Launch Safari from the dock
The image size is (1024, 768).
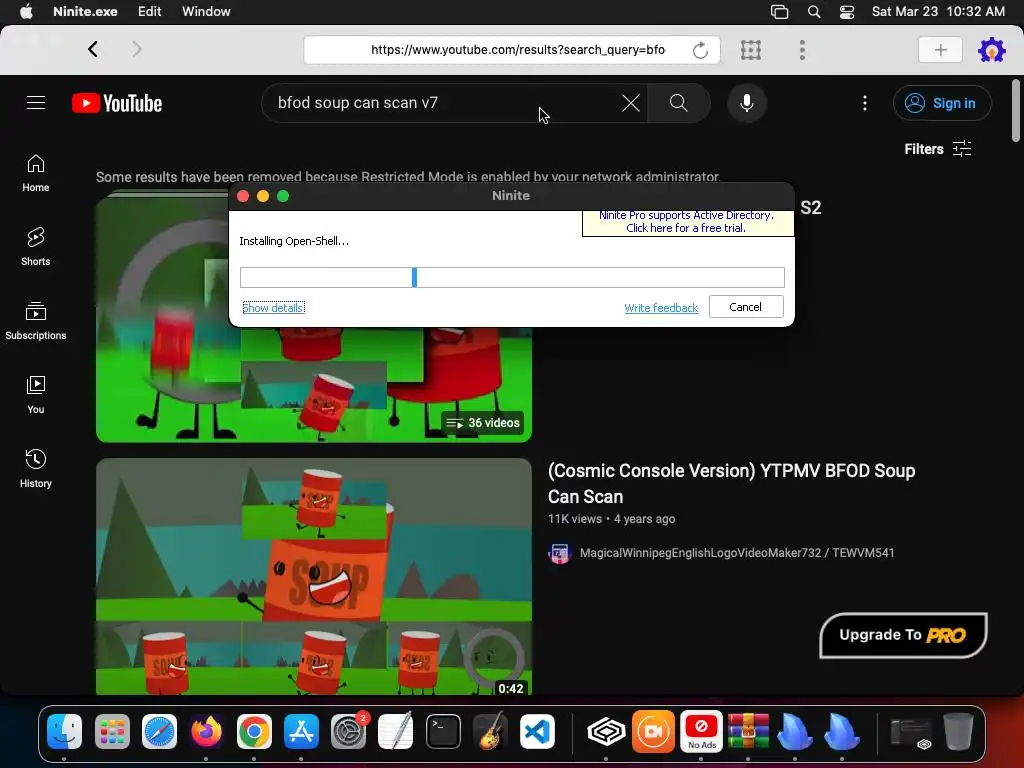(x=159, y=731)
